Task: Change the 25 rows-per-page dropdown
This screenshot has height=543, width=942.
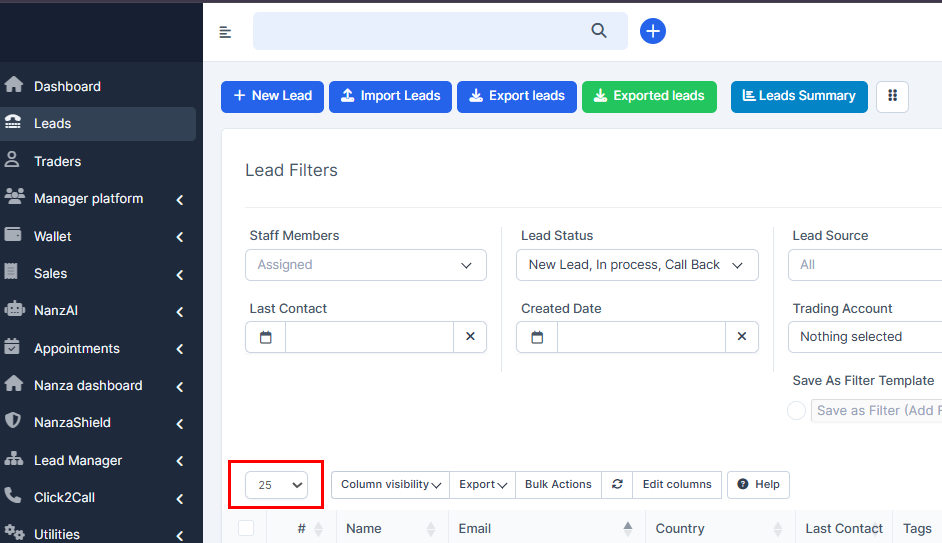Action: tap(277, 485)
